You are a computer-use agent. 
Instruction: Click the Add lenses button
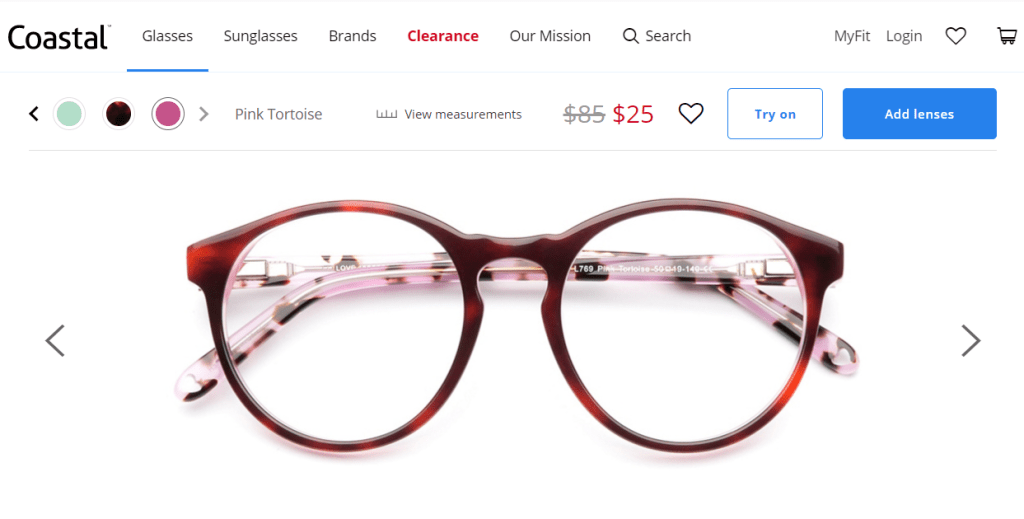[919, 114]
